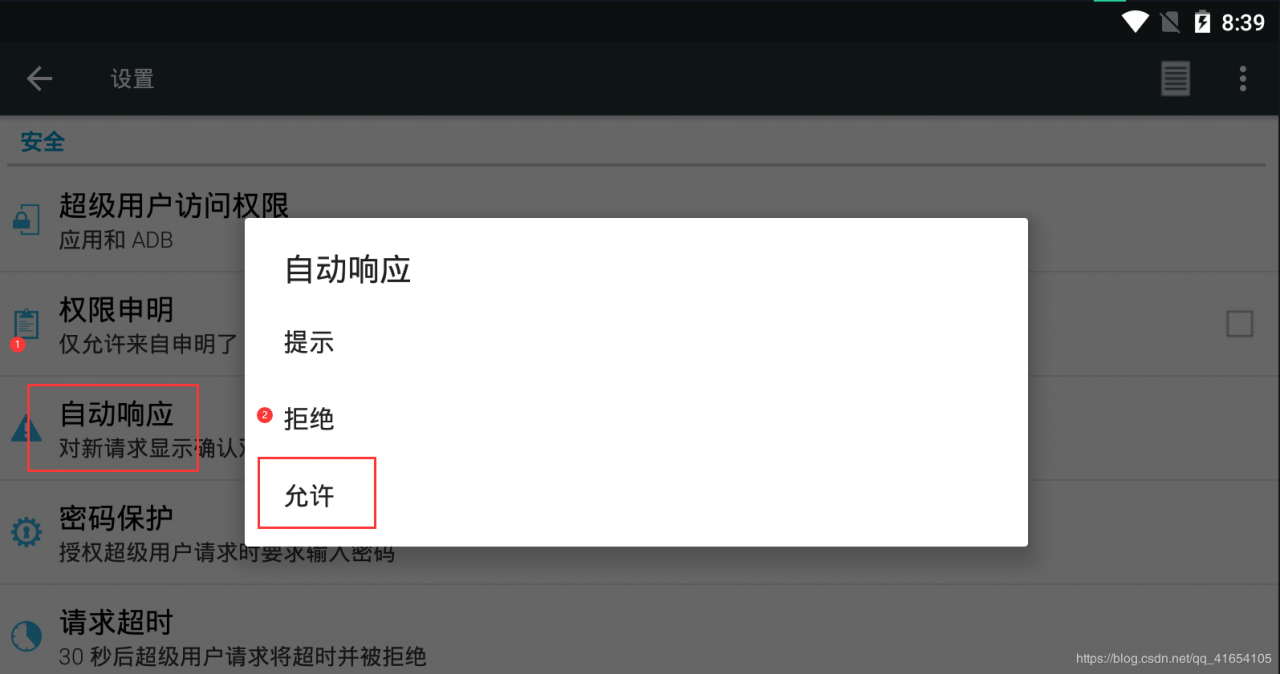Open 密码保护 setting entry
The image size is (1280, 674).
[x=640, y=532]
